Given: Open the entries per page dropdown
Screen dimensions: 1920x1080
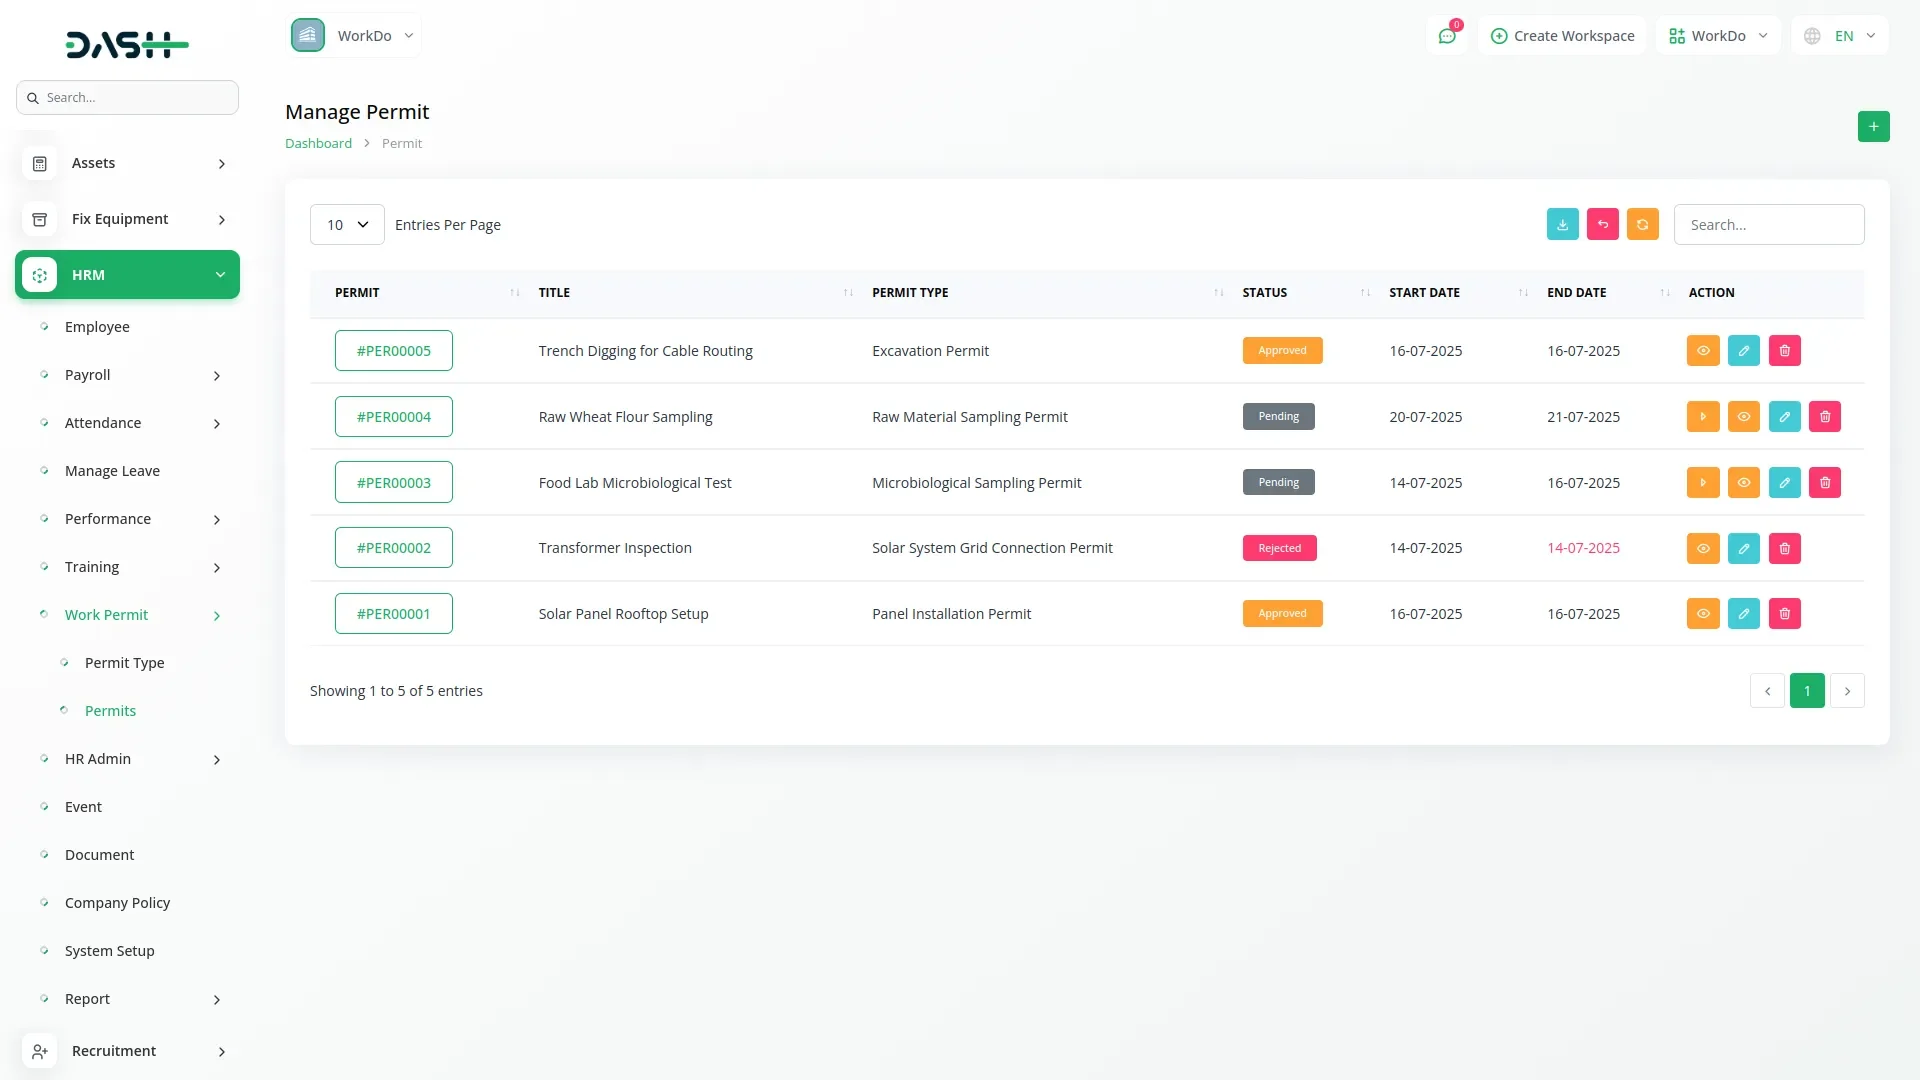Looking at the screenshot, I should coord(347,225).
